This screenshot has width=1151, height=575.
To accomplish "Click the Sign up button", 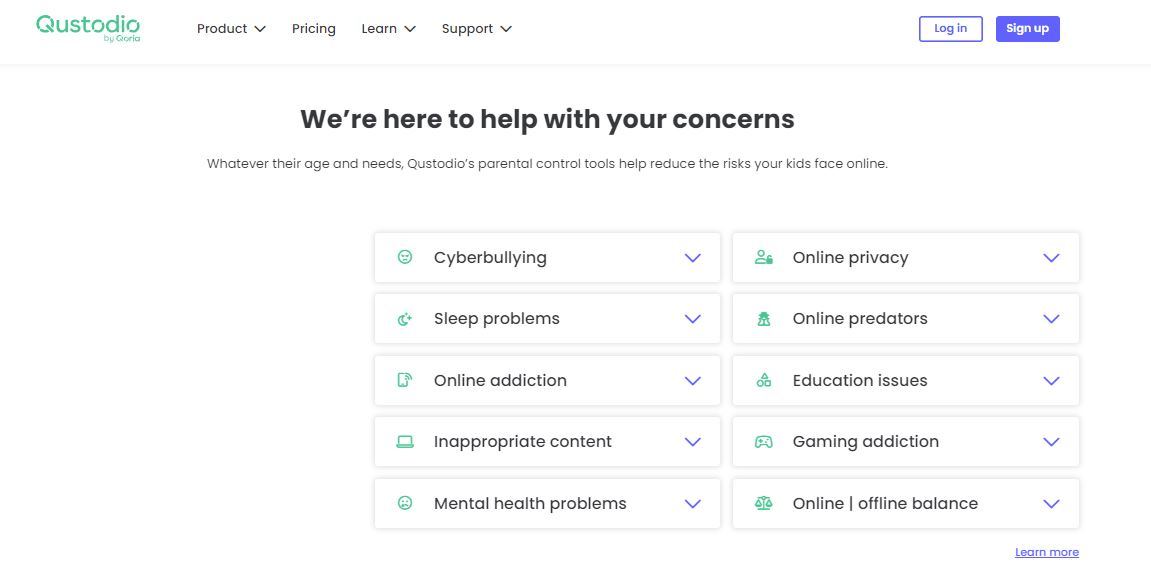I will 1028,29.
